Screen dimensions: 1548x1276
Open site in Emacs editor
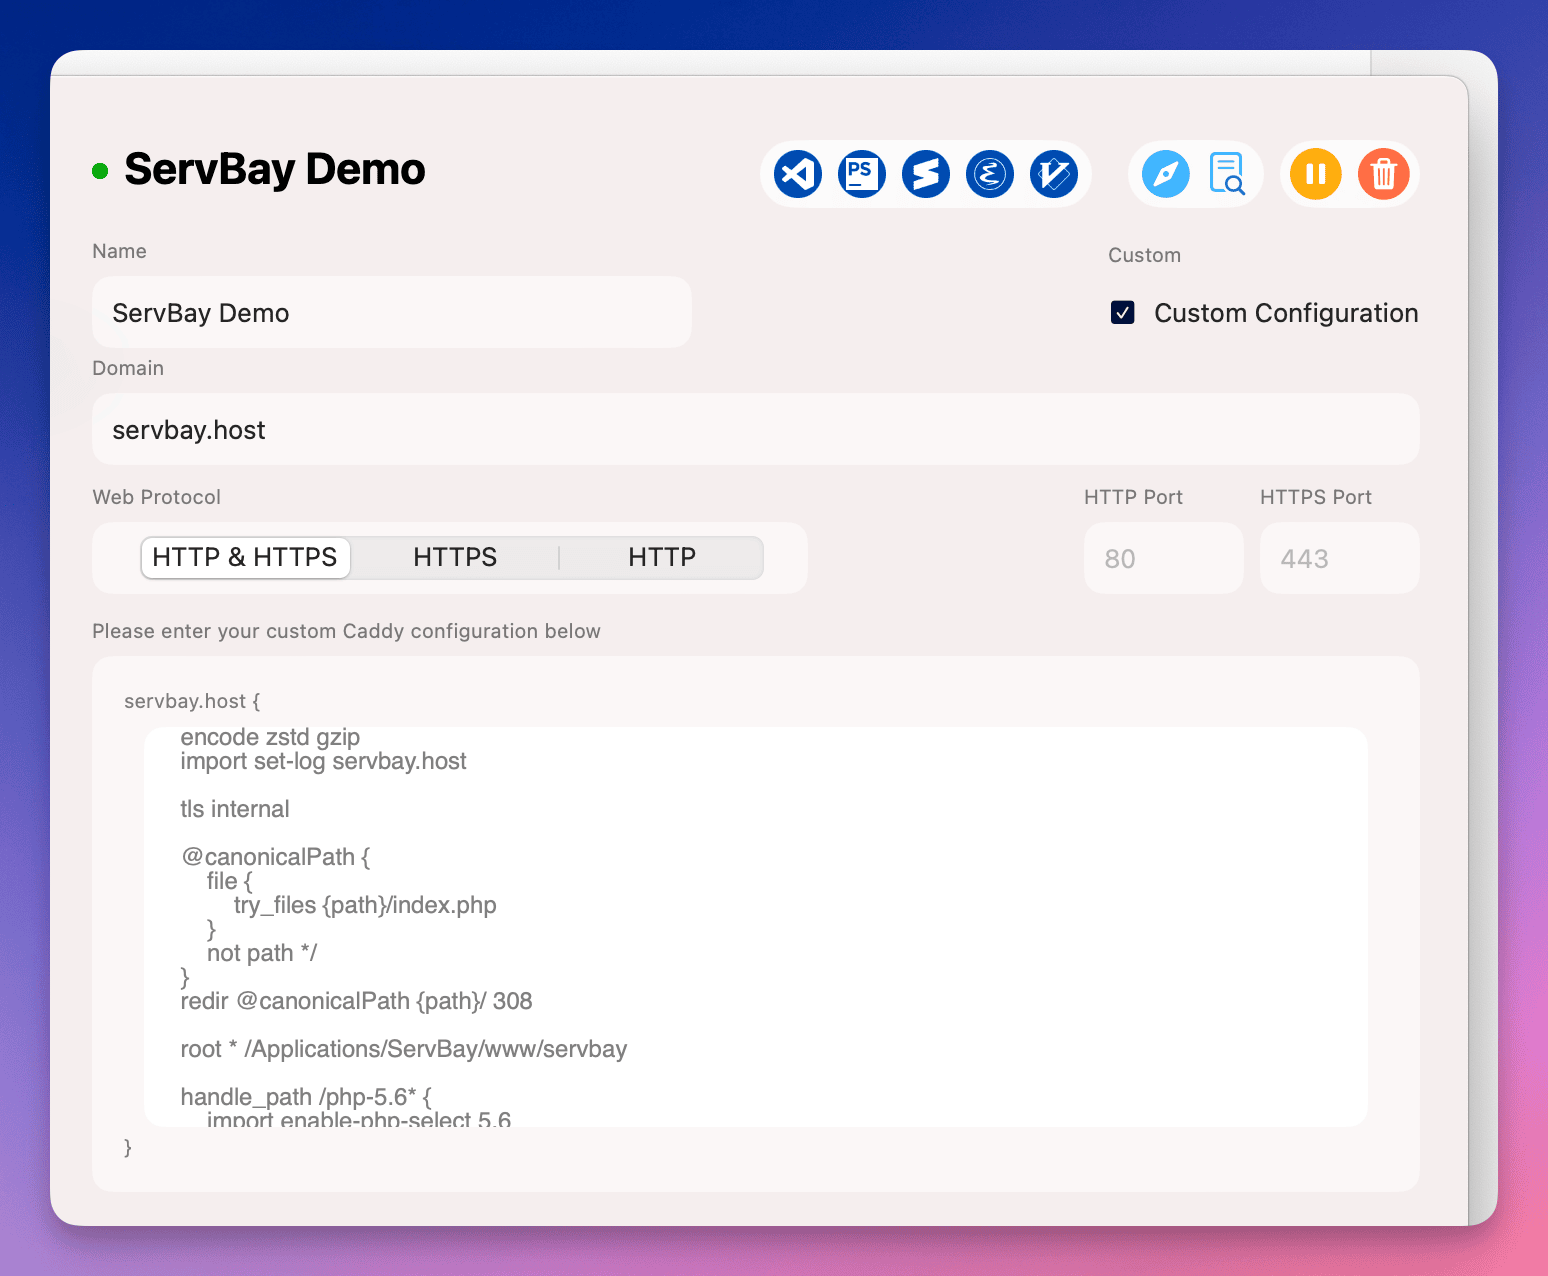990,174
